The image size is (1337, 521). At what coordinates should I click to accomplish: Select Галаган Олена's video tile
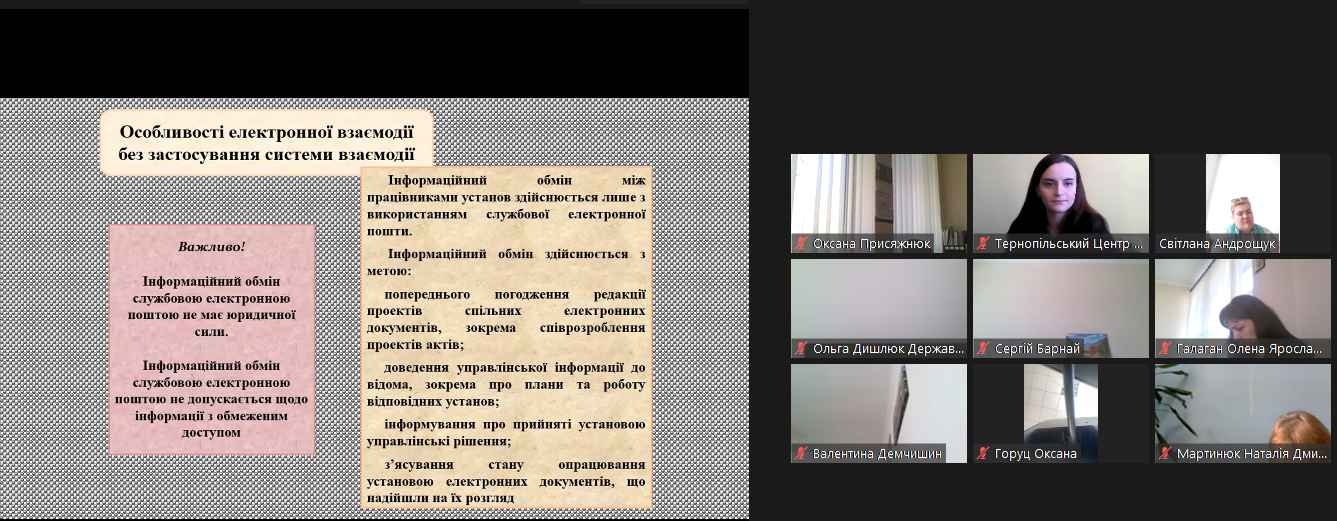1243,308
